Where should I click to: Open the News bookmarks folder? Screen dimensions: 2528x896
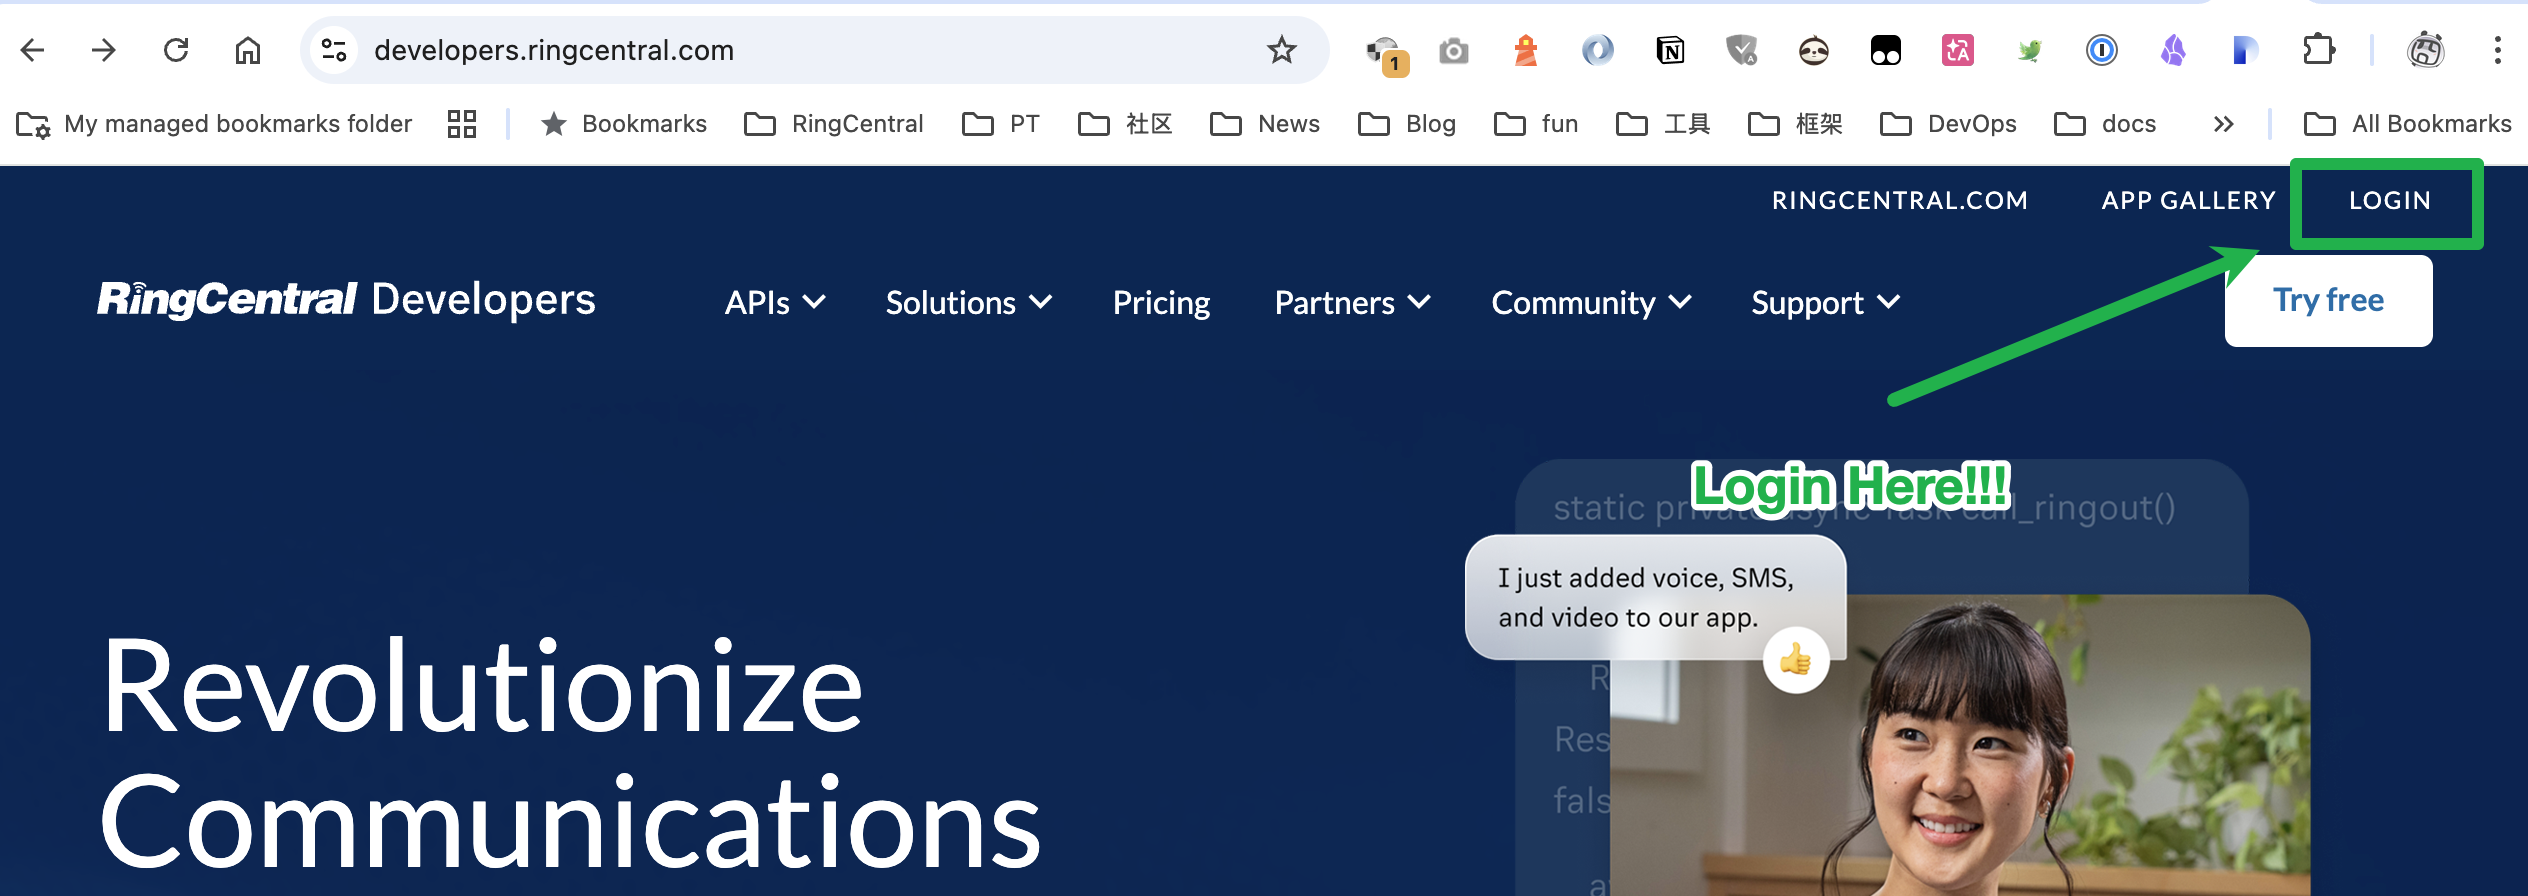click(x=1265, y=124)
